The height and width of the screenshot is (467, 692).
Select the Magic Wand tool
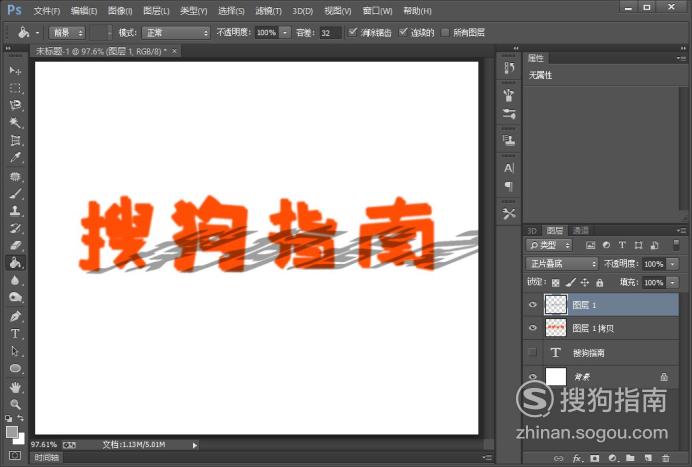(15, 122)
